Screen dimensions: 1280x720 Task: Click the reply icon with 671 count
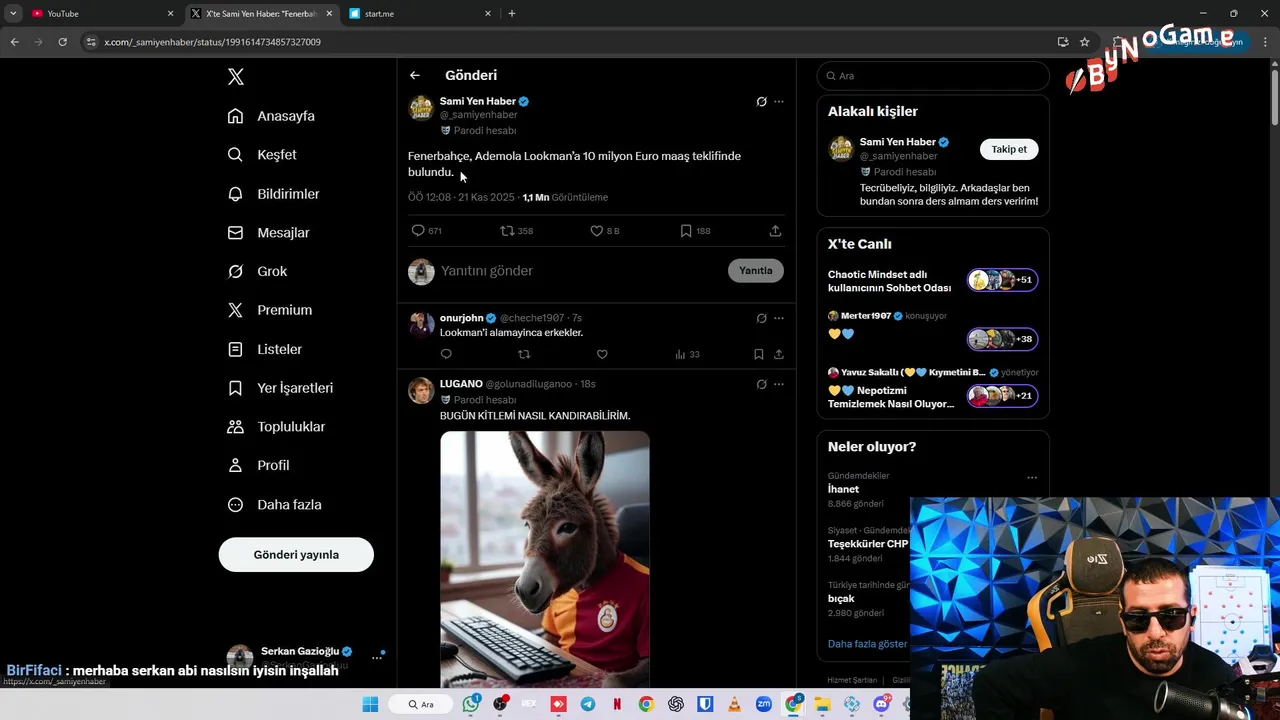coord(427,231)
